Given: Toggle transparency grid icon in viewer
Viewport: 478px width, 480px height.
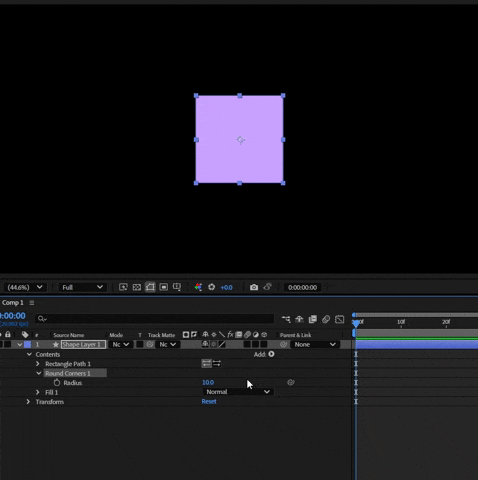Looking at the screenshot, I should pos(137,287).
